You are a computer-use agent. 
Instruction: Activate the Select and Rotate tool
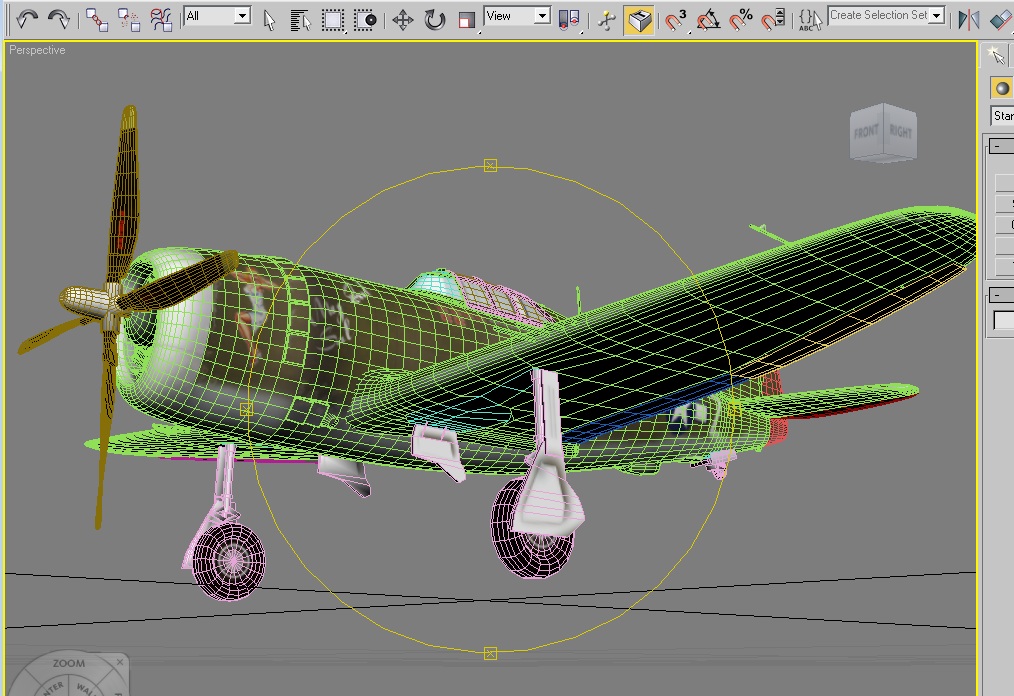click(x=435, y=20)
